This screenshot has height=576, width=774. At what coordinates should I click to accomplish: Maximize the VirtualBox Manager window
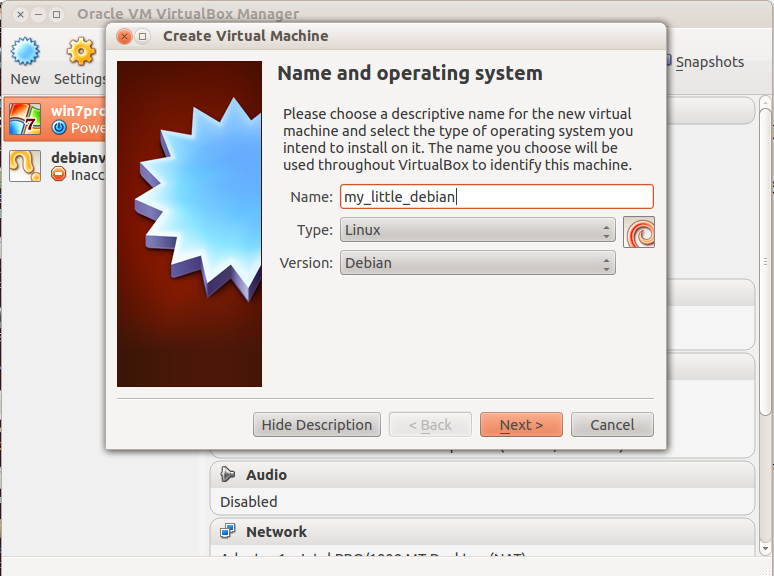56,14
